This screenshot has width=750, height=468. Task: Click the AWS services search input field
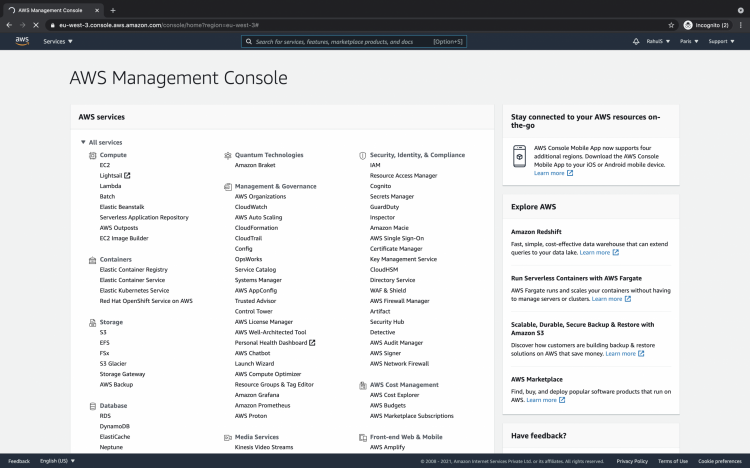(354, 42)
